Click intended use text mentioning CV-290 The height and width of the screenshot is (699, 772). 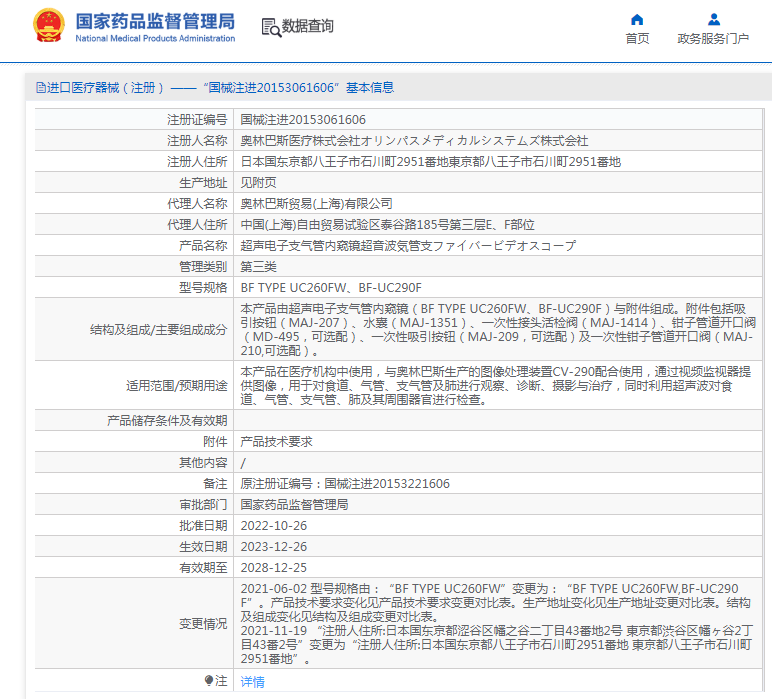point(496,385)
